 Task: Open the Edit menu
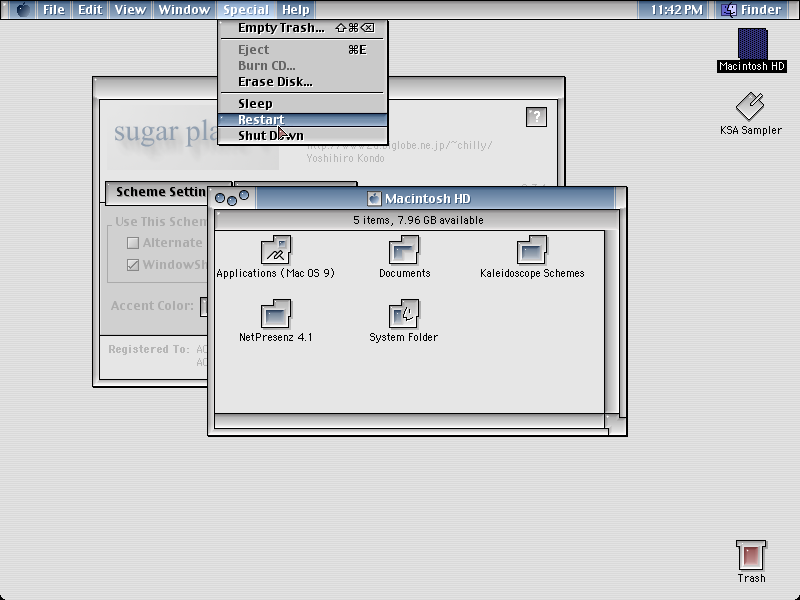point(90,10)
